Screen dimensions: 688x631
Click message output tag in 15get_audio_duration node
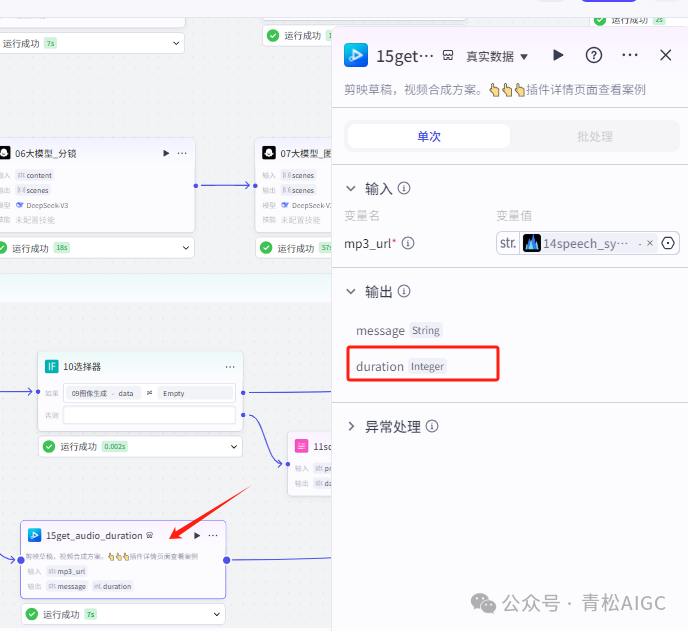click(67, 586)
